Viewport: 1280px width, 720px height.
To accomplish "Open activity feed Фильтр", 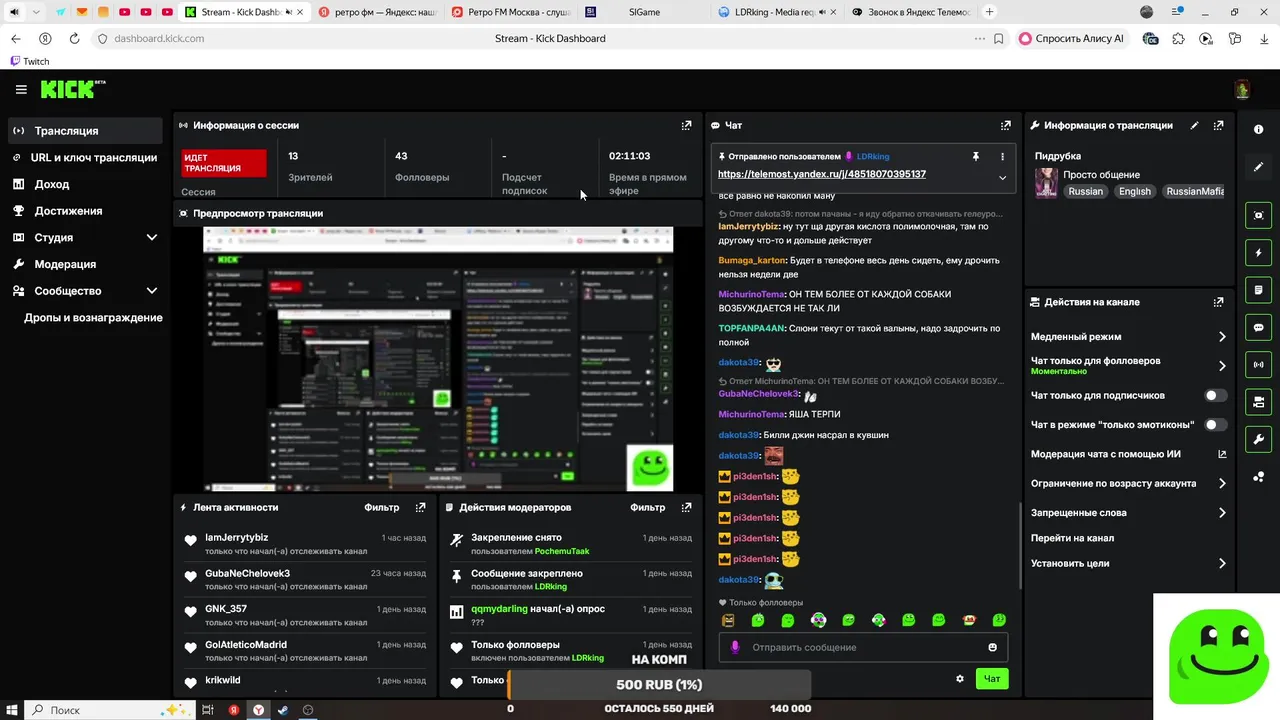I will tap(381, 508).
